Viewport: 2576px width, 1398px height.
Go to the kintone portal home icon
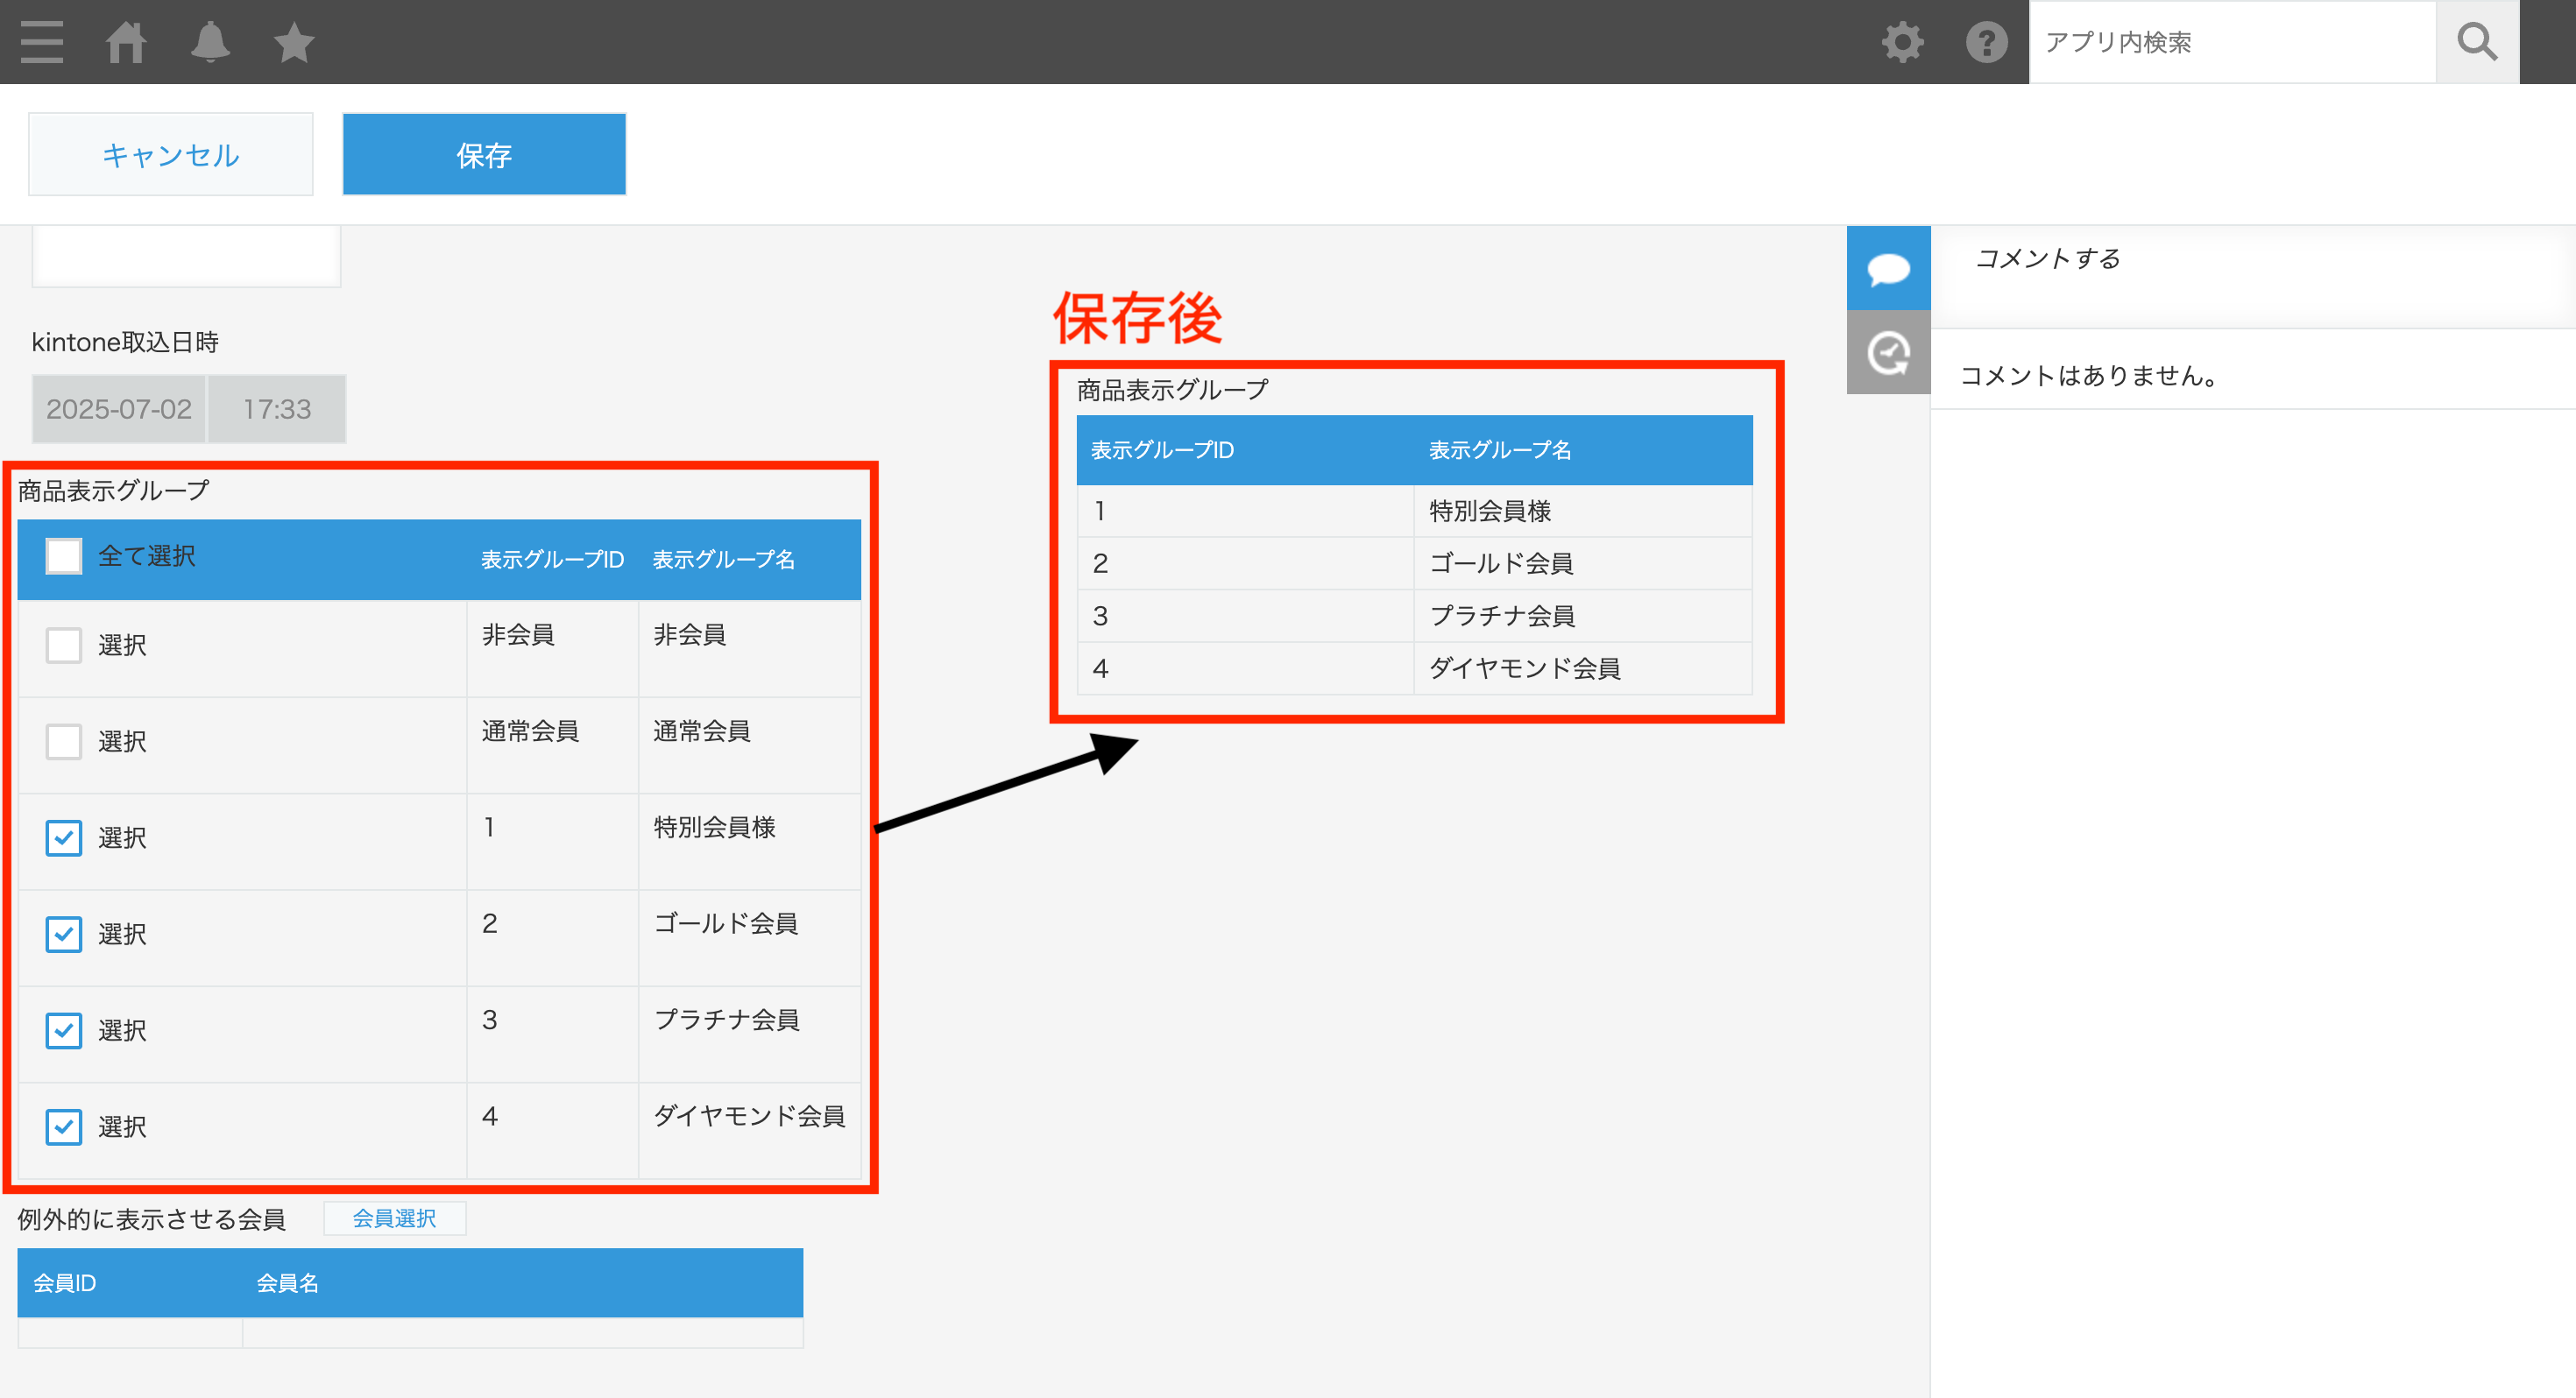coord(127,42)
